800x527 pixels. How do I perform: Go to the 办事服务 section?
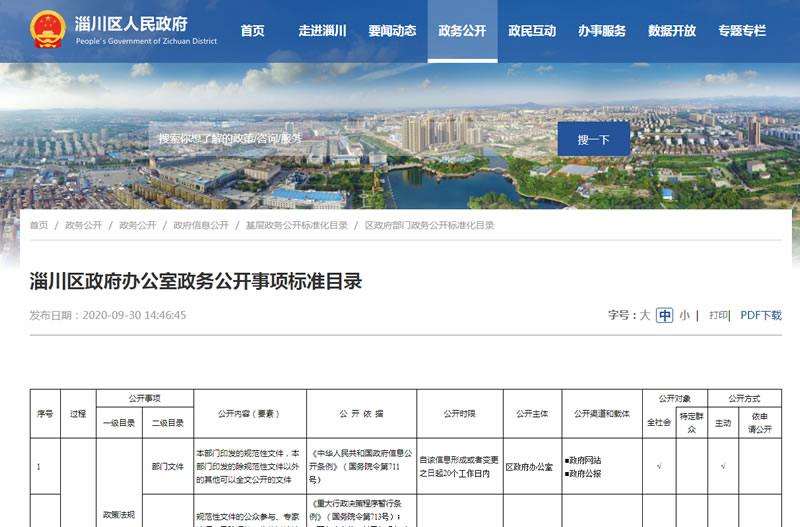(602, 31)
